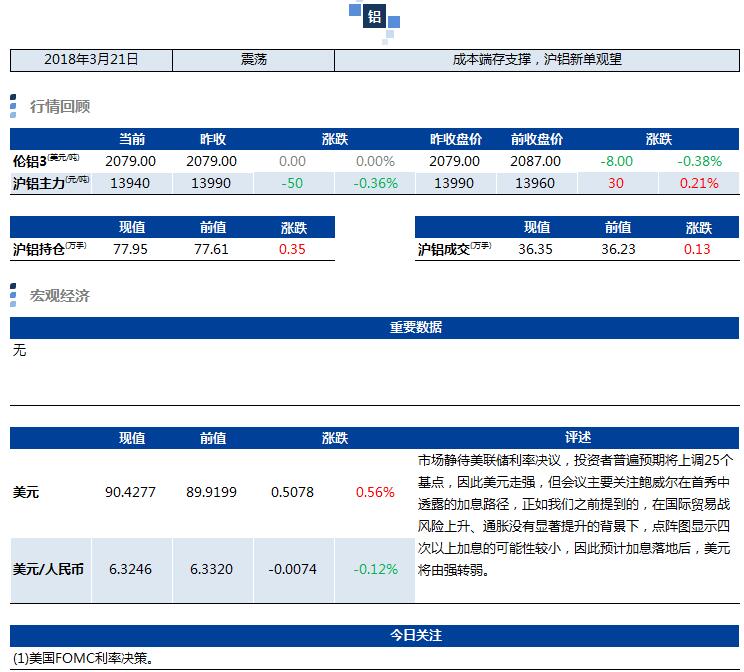Click the 震荡 outlook cell
This screenshot has height=672, width=744.
(x=253, y=60)
